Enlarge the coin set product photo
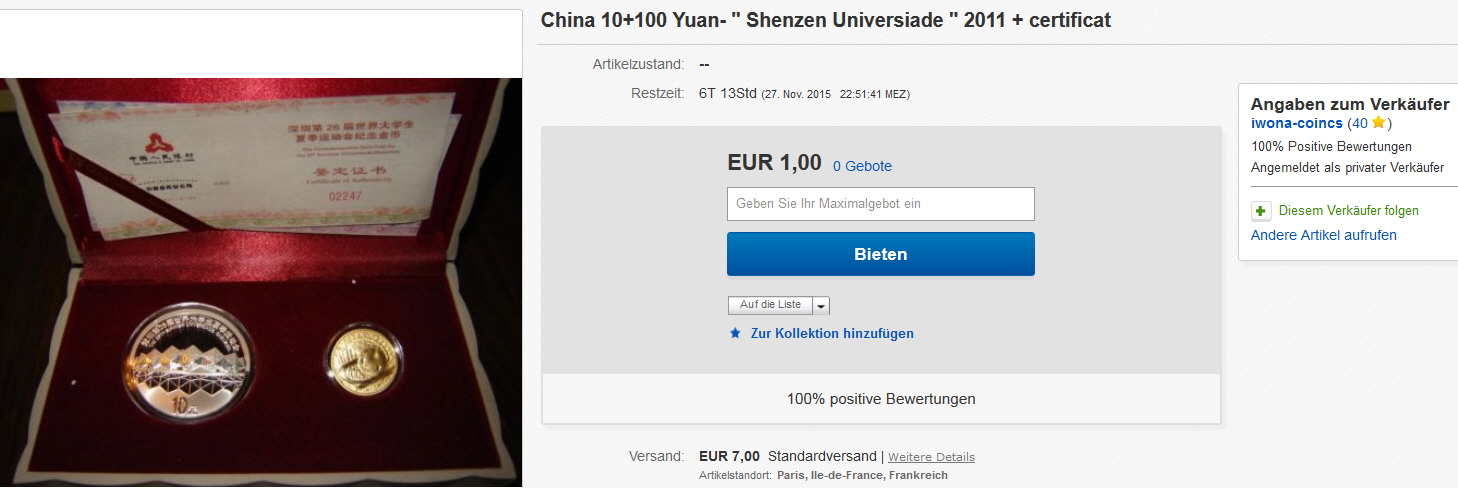The width and height of the screenshot is (1458, 488). pyautogui.click(x=261, y=283)
